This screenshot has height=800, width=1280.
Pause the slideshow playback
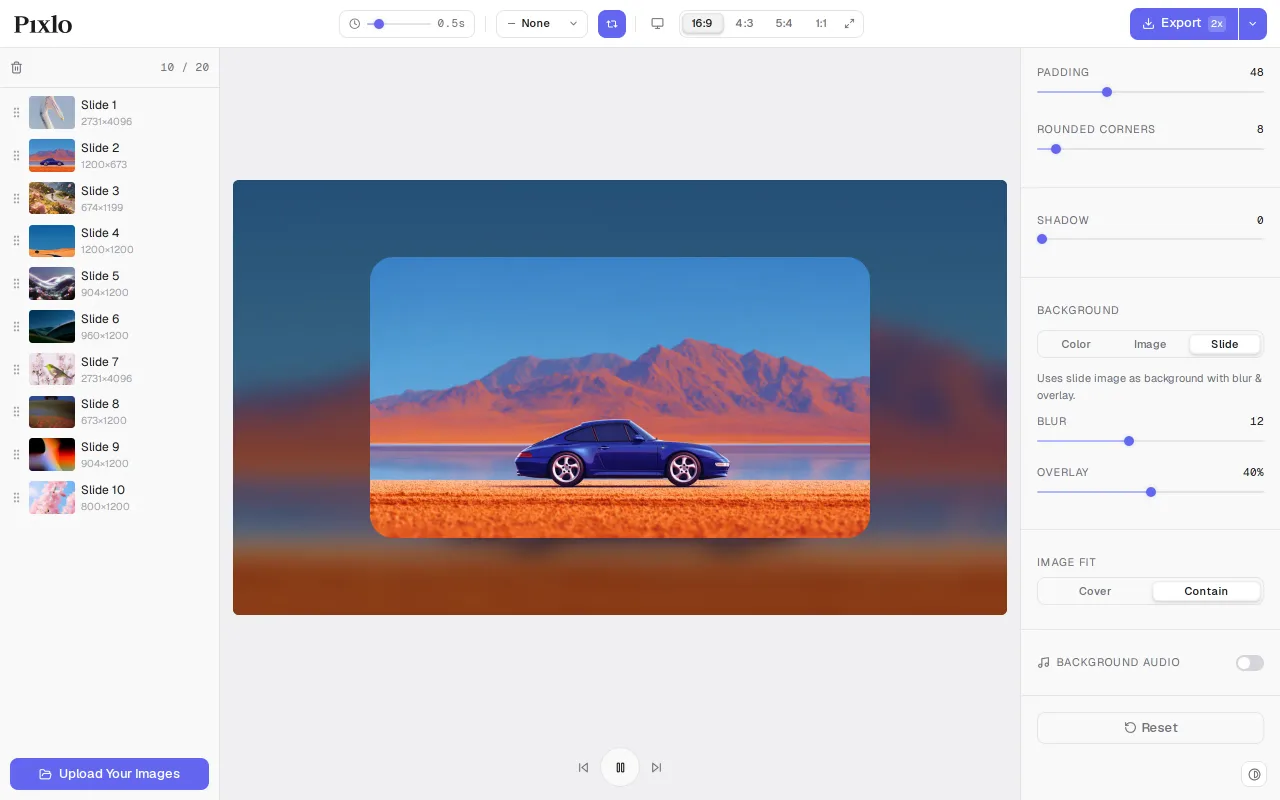pos(620,768)
